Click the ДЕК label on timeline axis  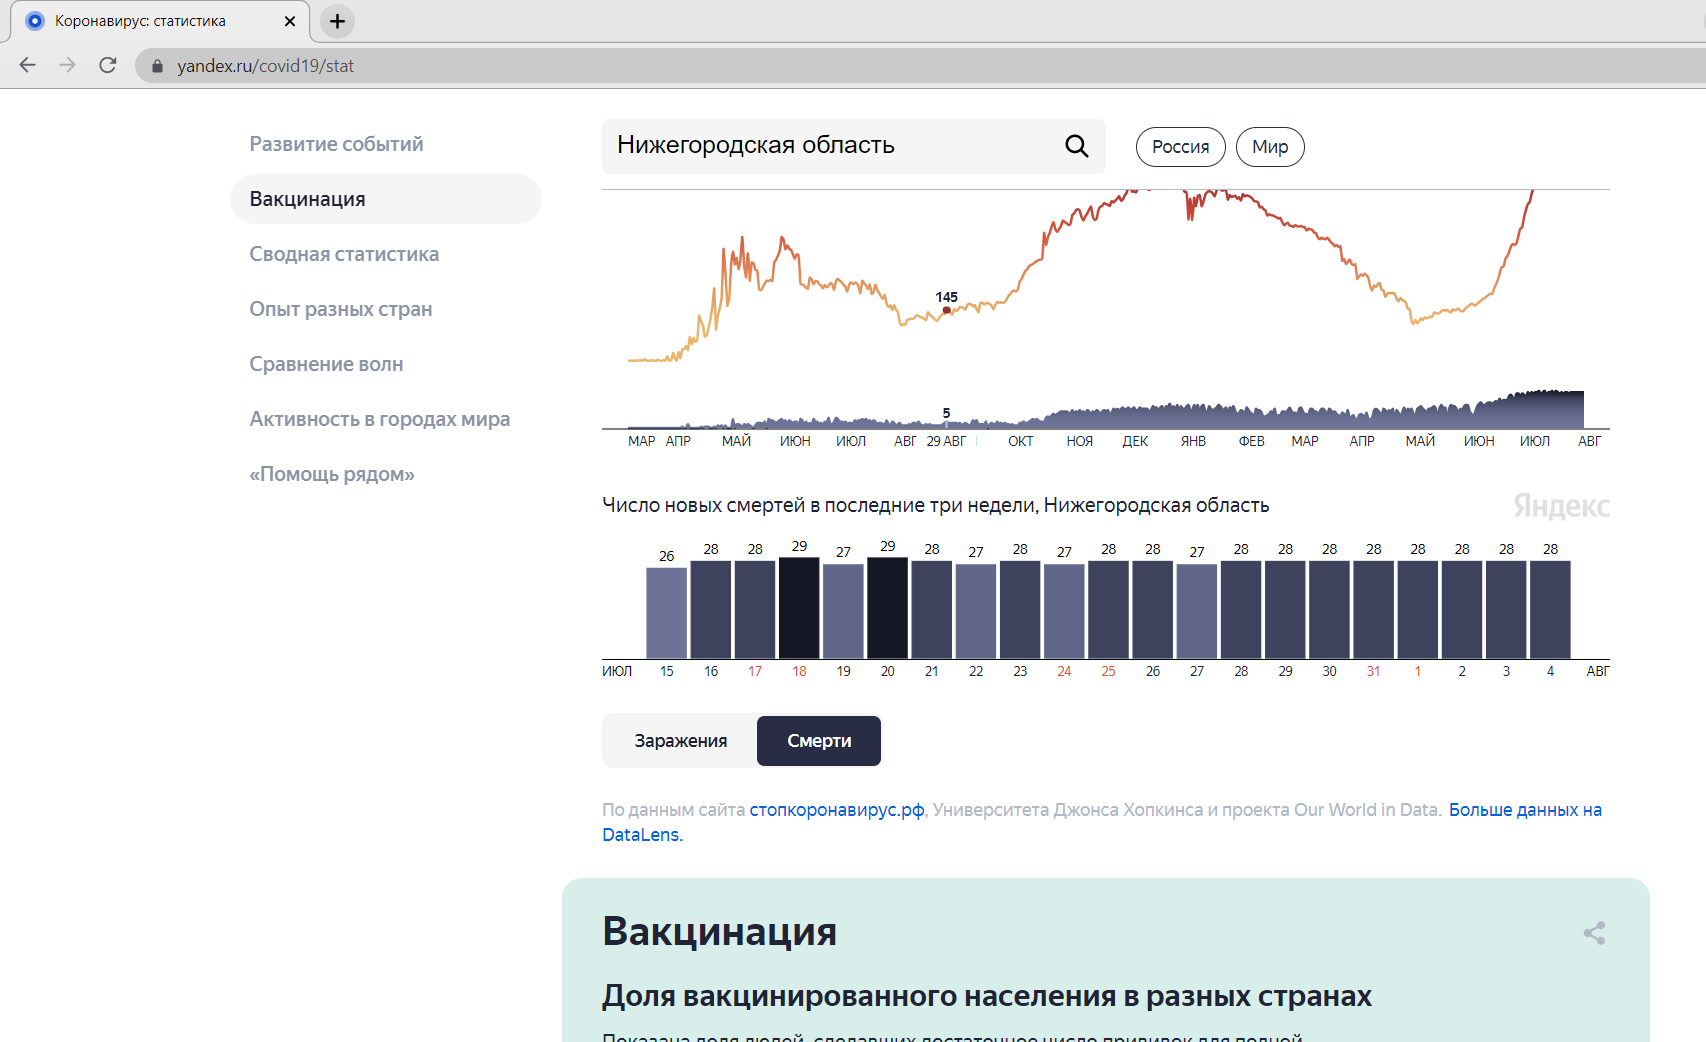[1135, 441]
